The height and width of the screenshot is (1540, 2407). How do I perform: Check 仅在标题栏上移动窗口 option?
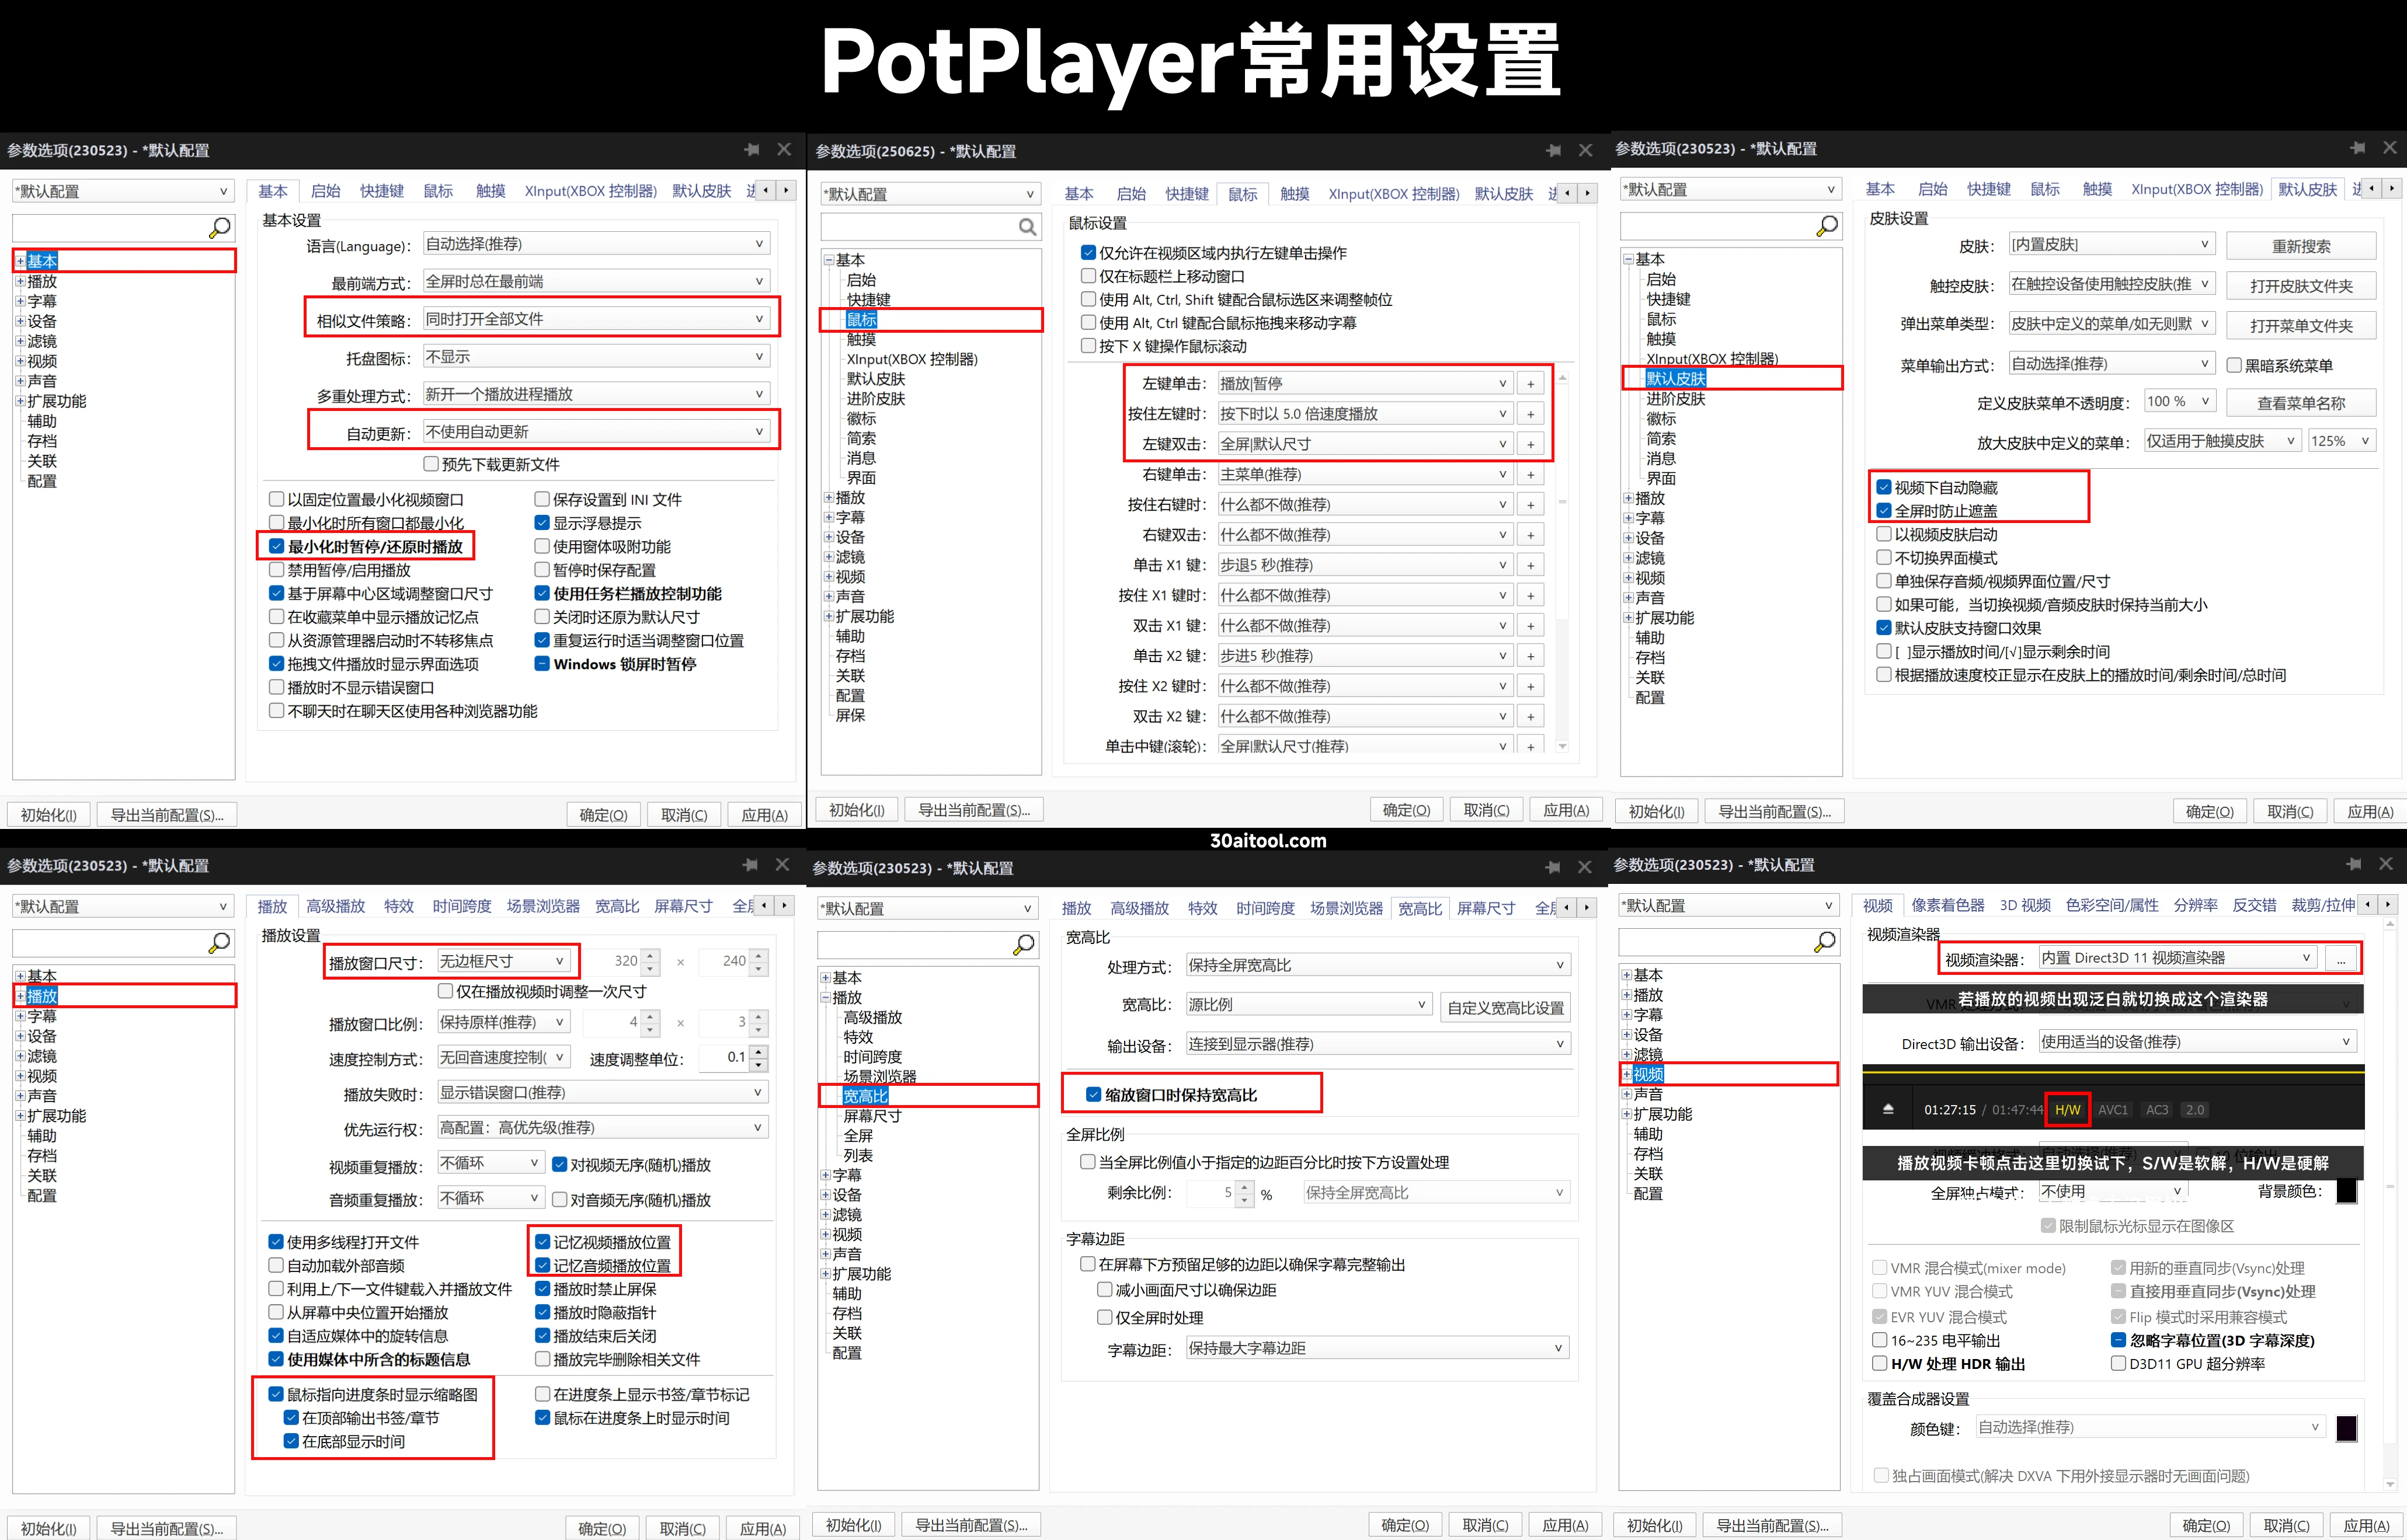click(1088, 276)
